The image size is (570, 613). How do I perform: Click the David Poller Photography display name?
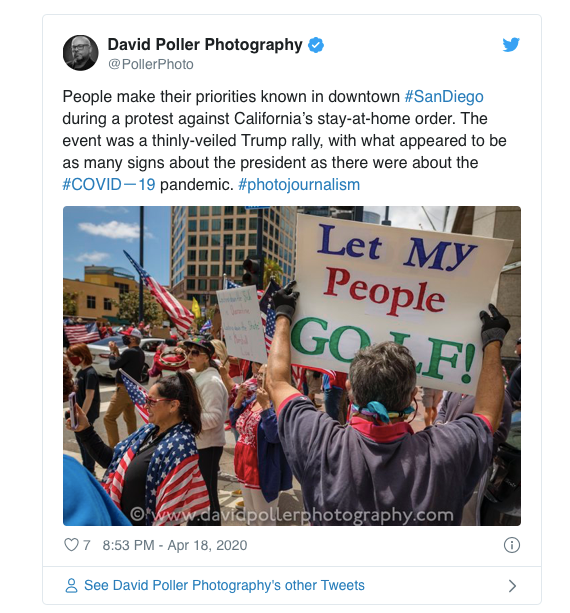click(205, 45)
